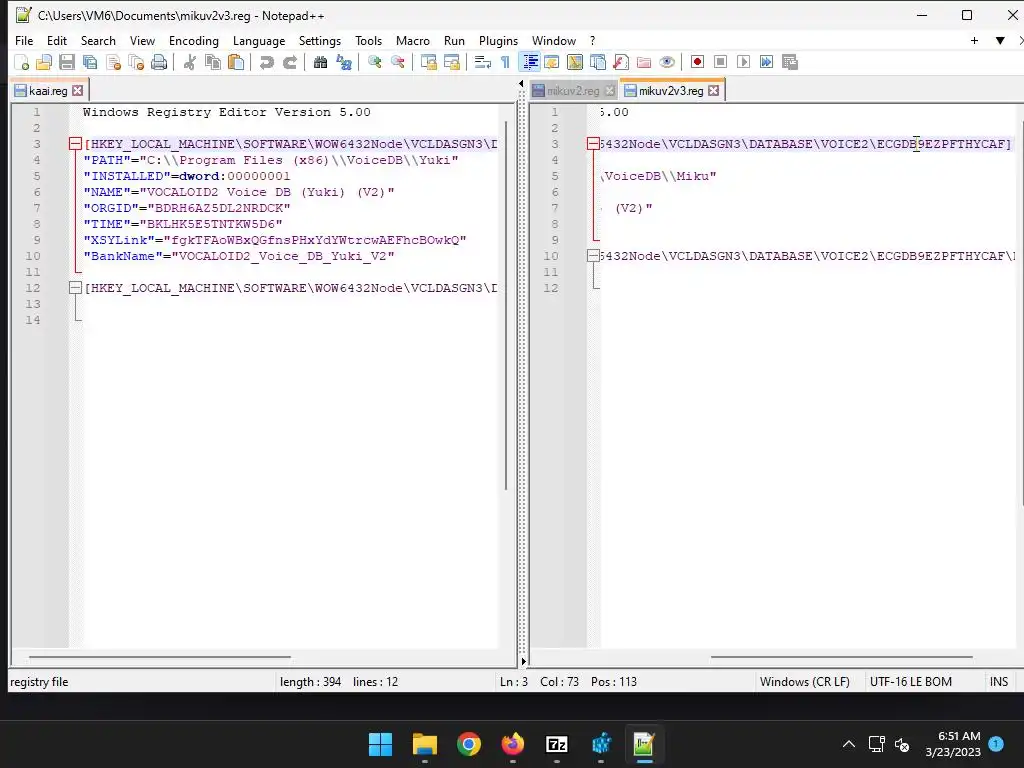Toggle INS insert mode in status bar
Screen dimensions: 1024x768
(x=999, y=682)
